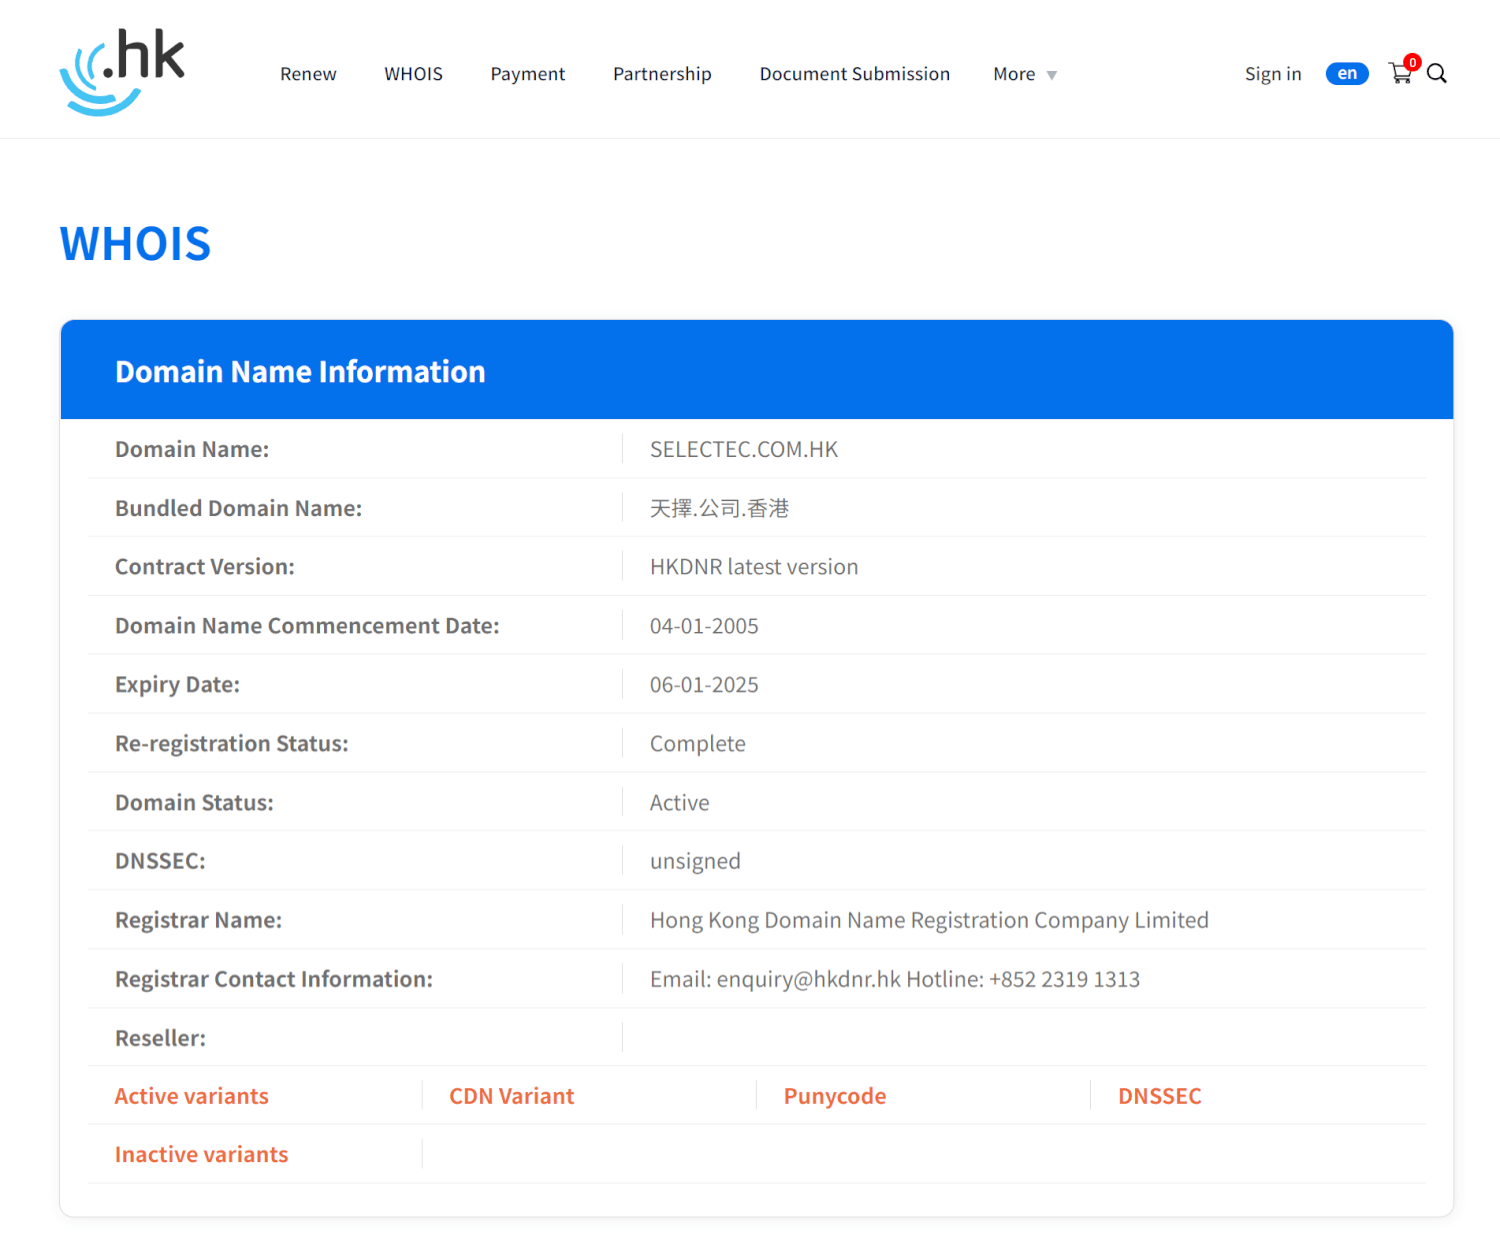Expand the Punycode section
This screenshot has height=1241, width=1500.
click(x=835, y=1096)
